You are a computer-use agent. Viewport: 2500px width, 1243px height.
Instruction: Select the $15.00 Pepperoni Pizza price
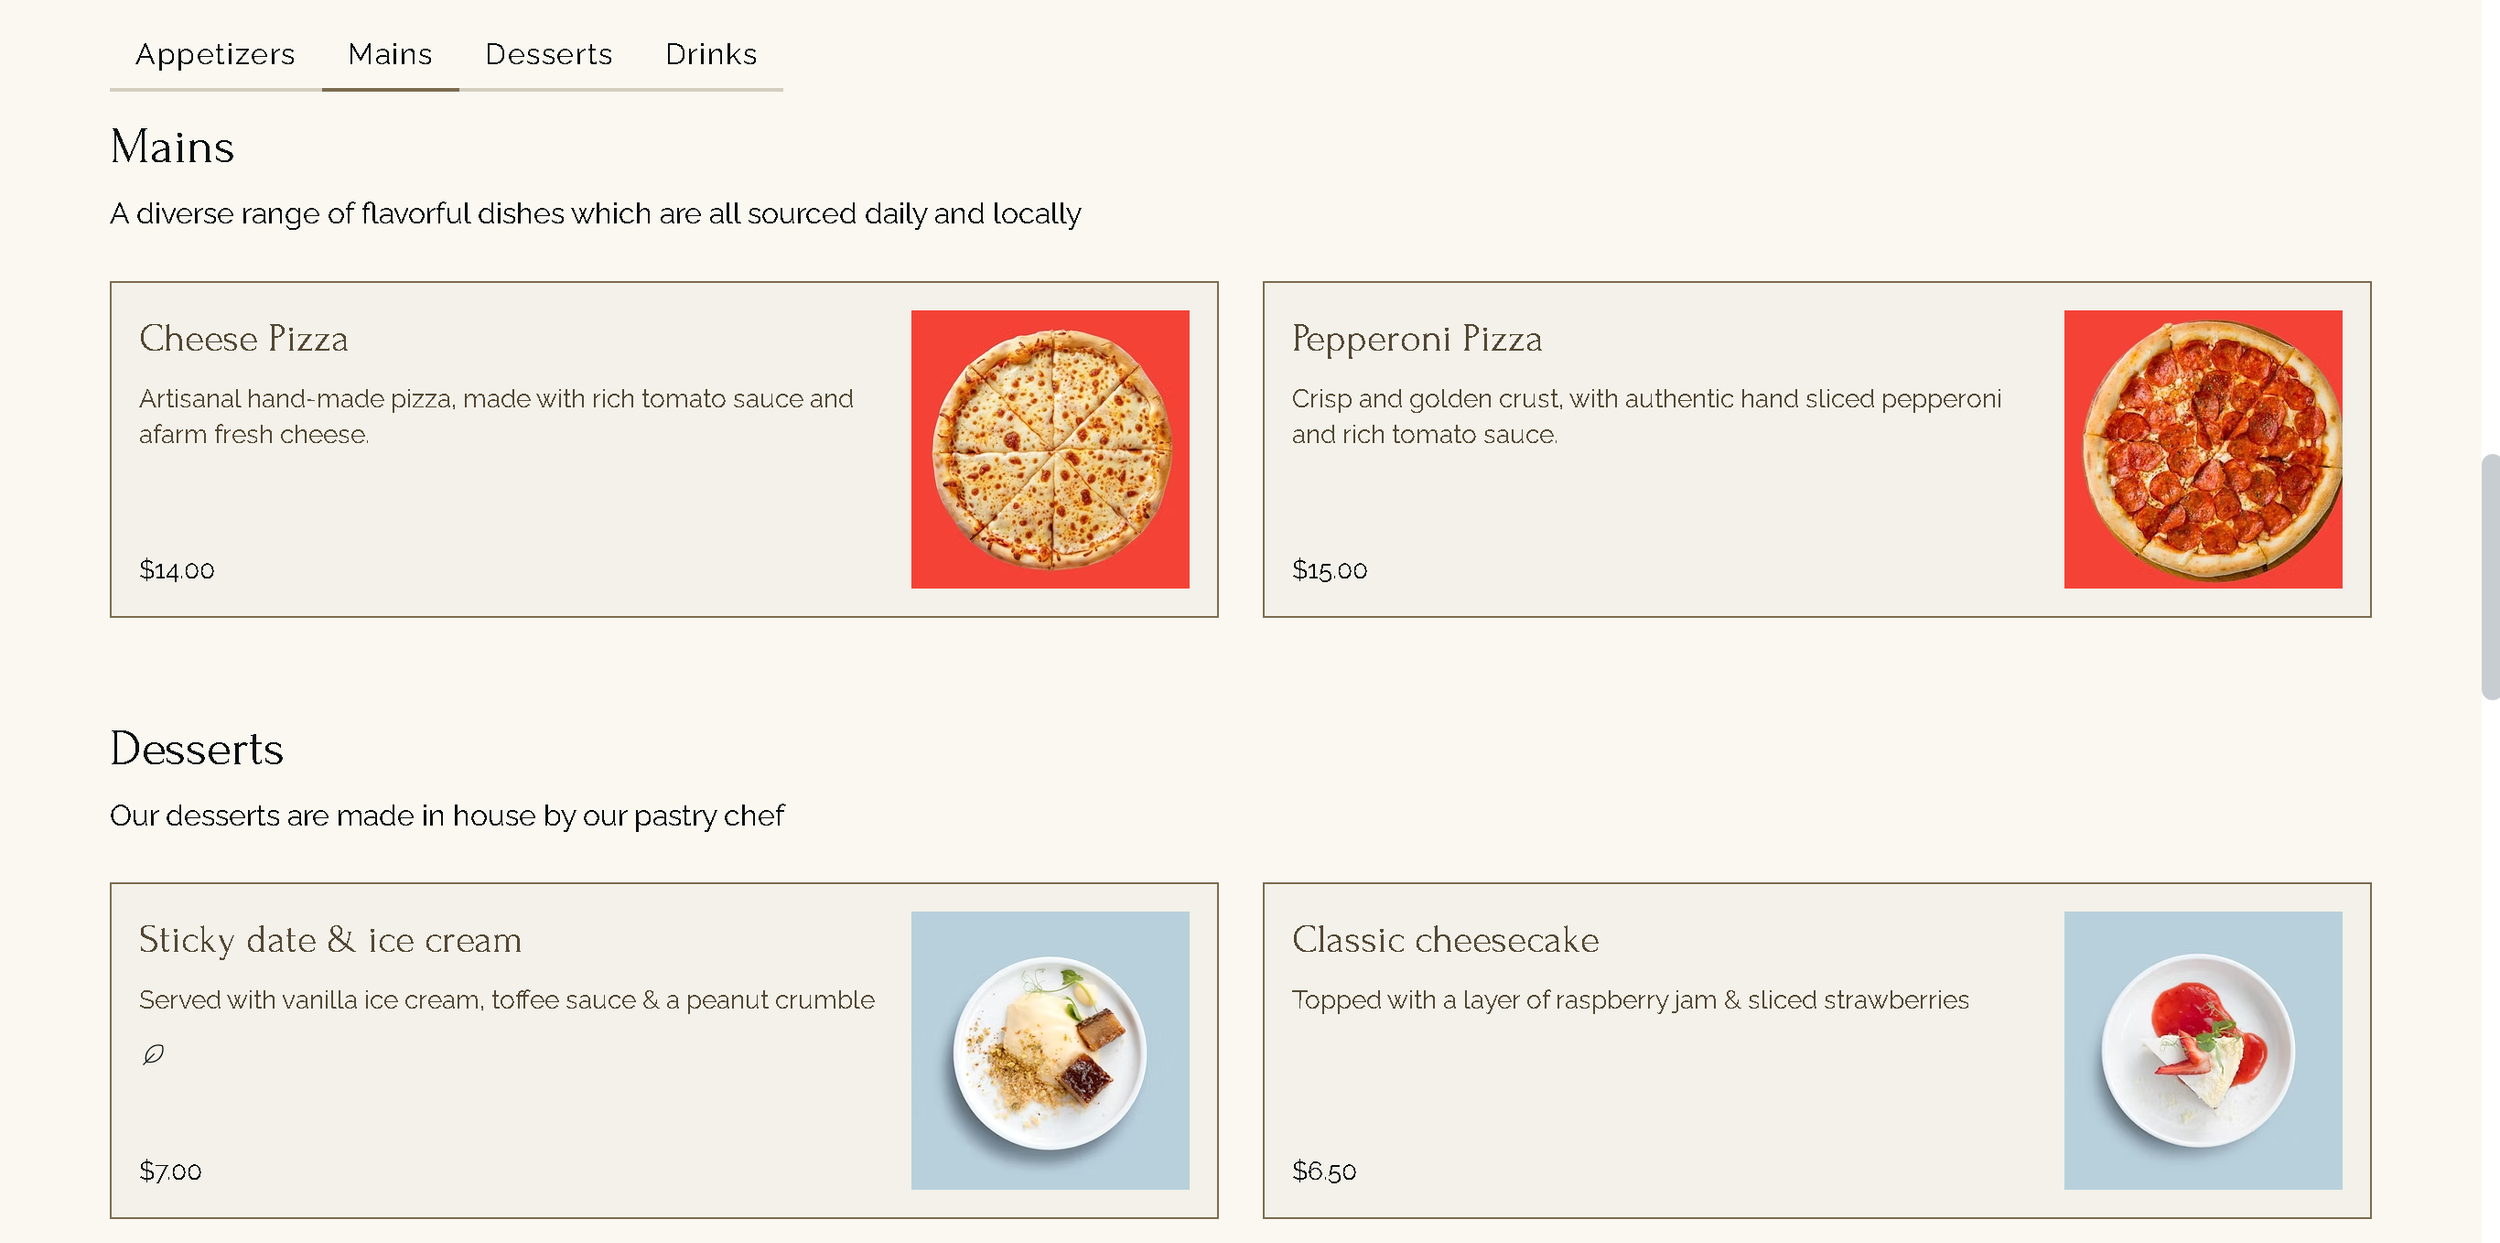coord(1329,570)
